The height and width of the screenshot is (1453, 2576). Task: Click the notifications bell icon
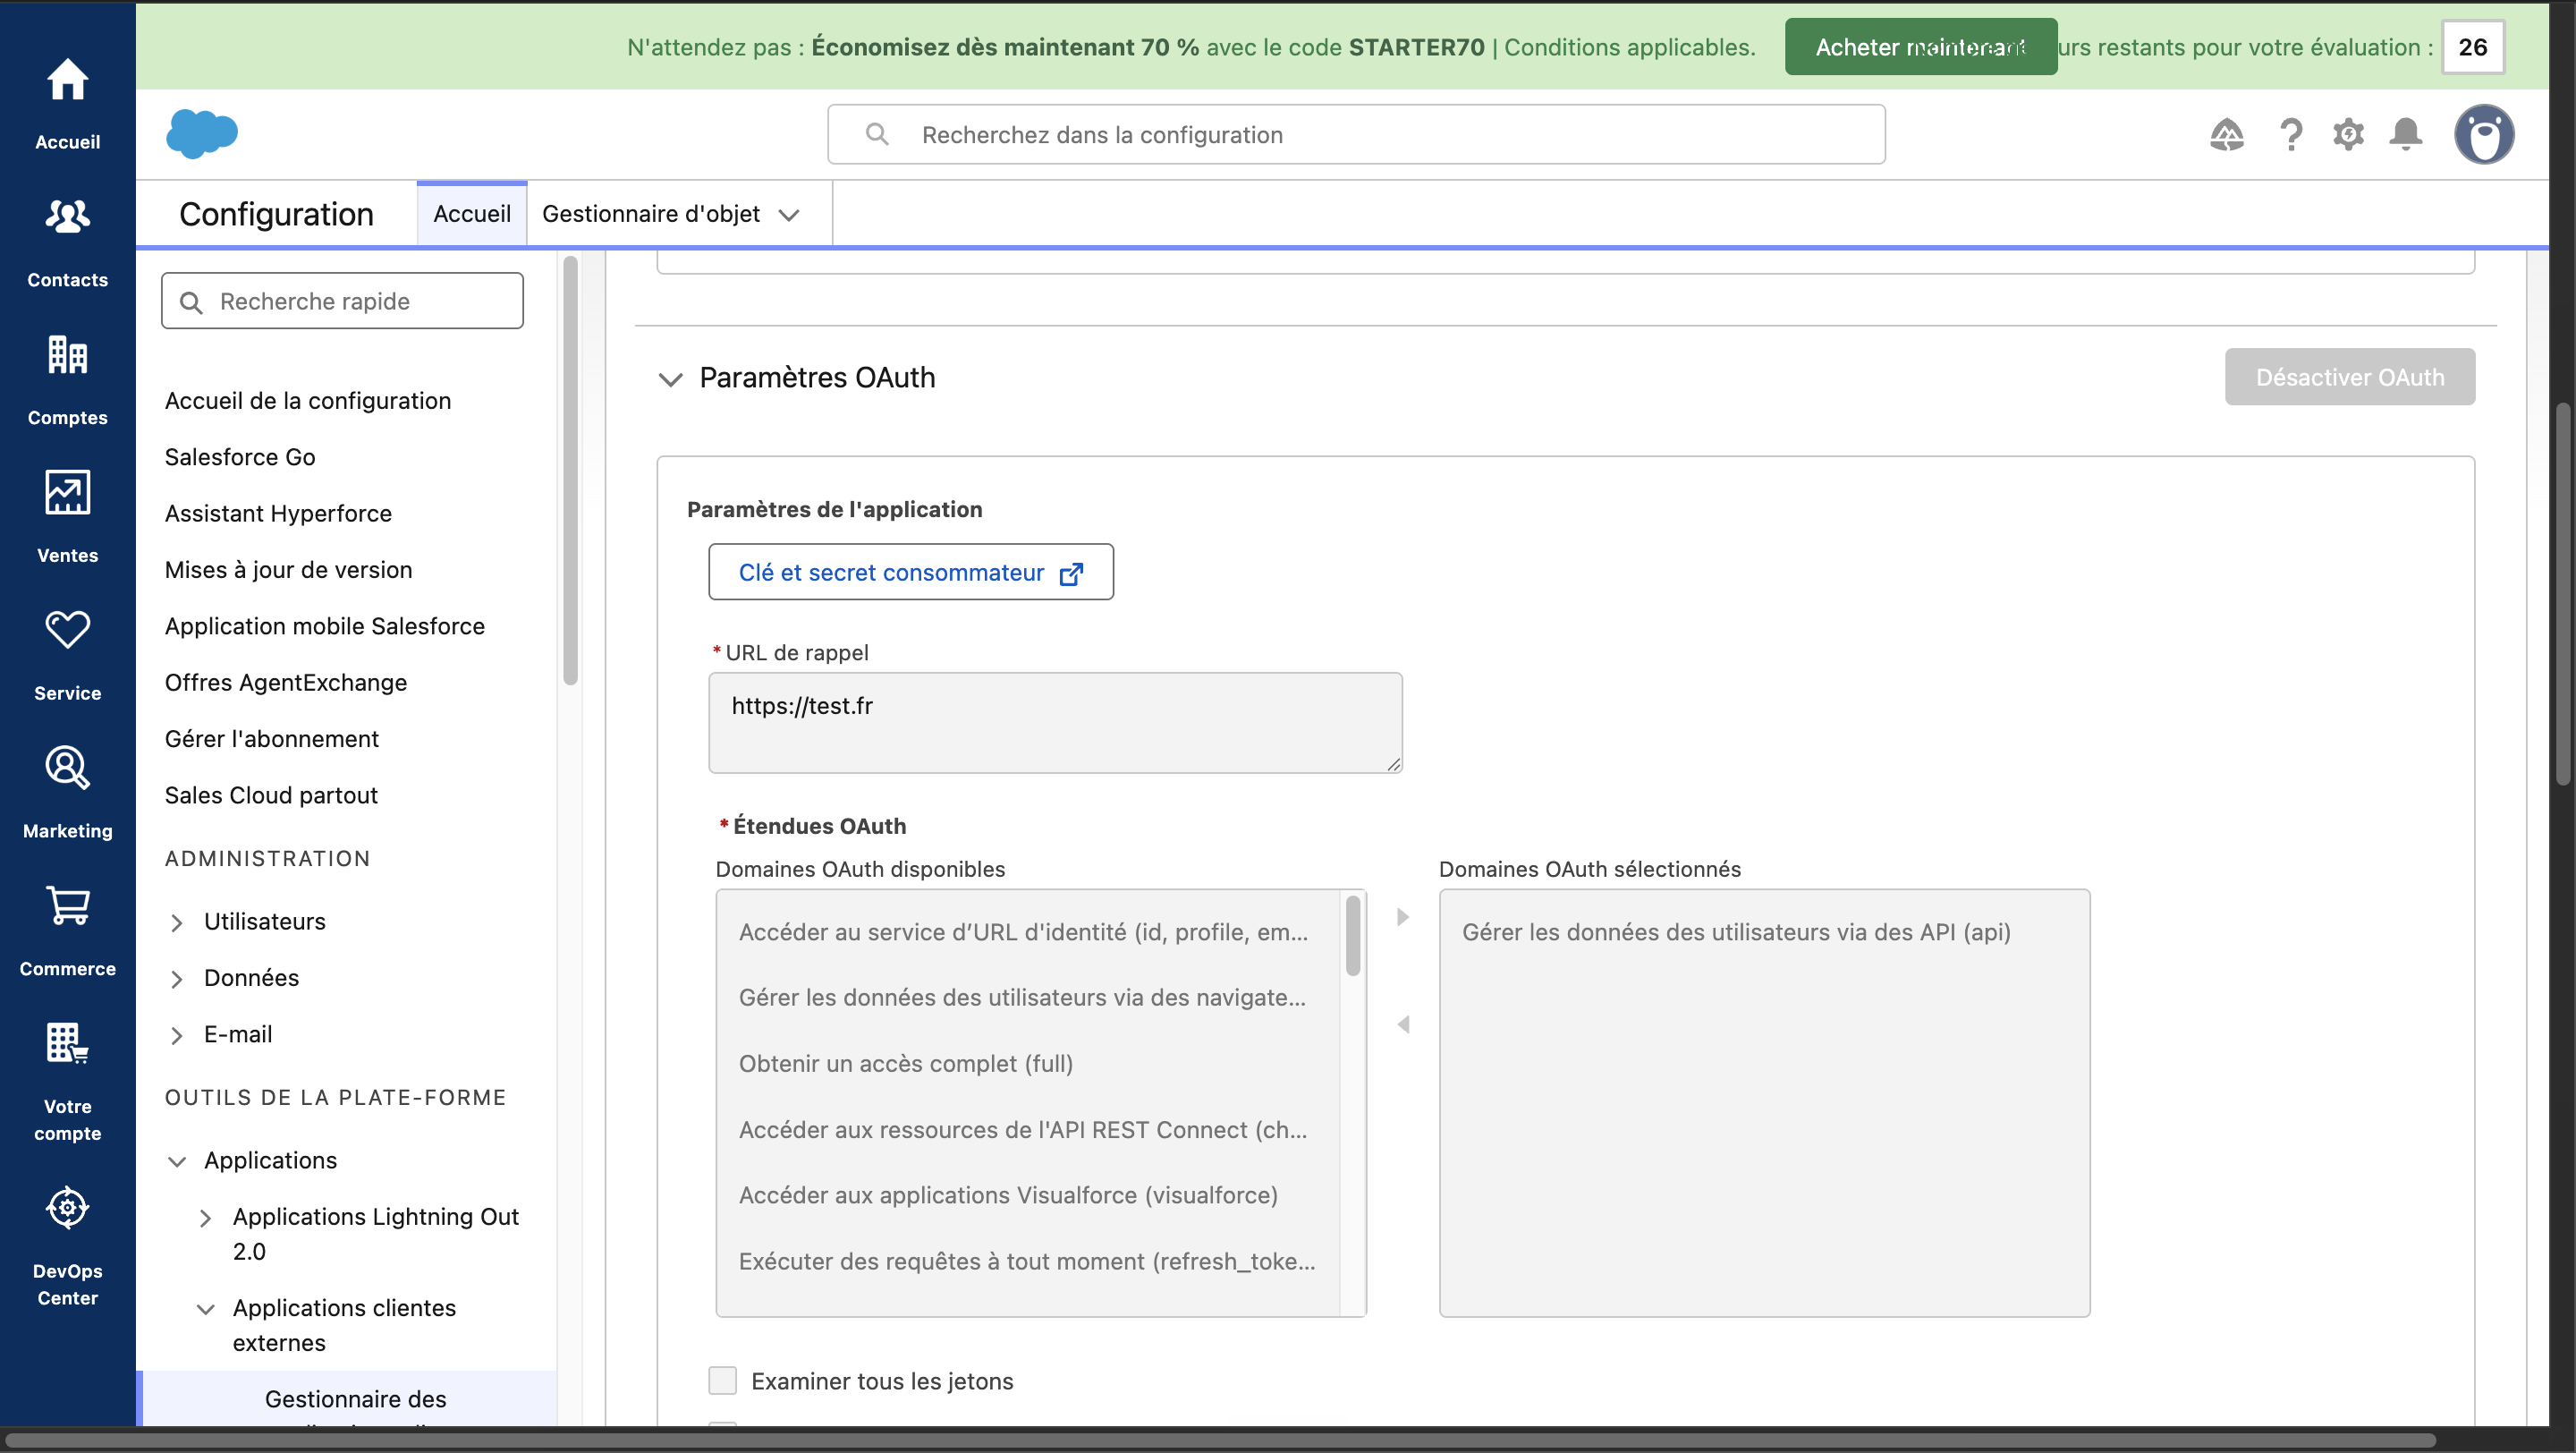(x=2405, y=134)
